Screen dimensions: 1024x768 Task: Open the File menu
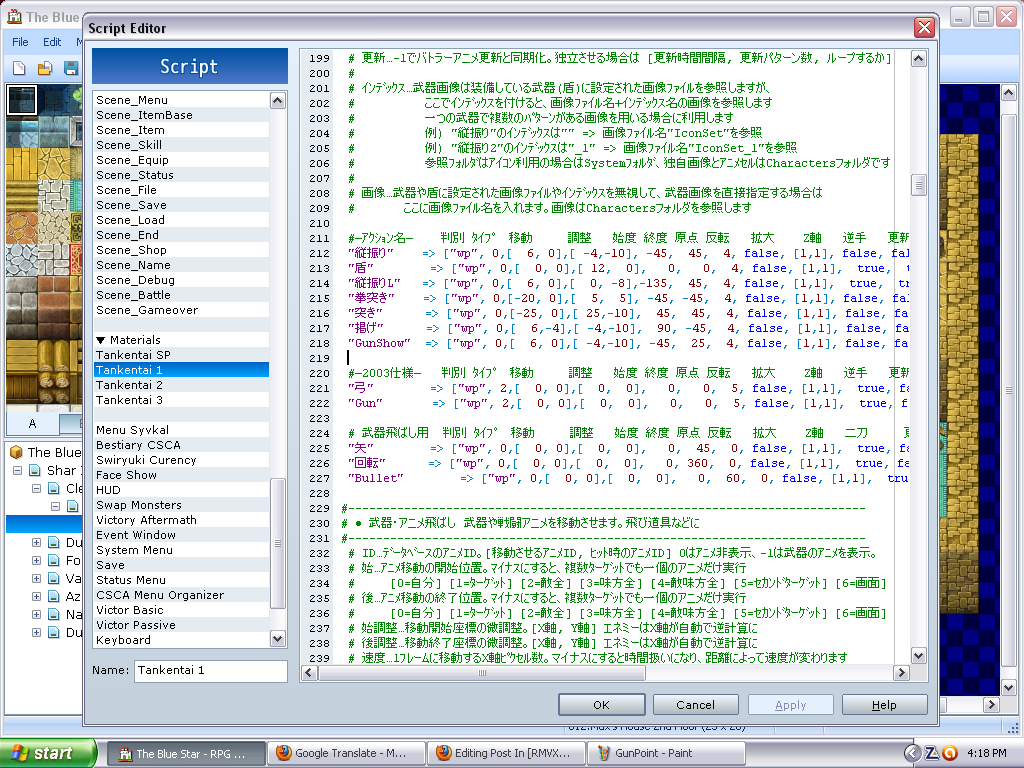click(21, 42)
